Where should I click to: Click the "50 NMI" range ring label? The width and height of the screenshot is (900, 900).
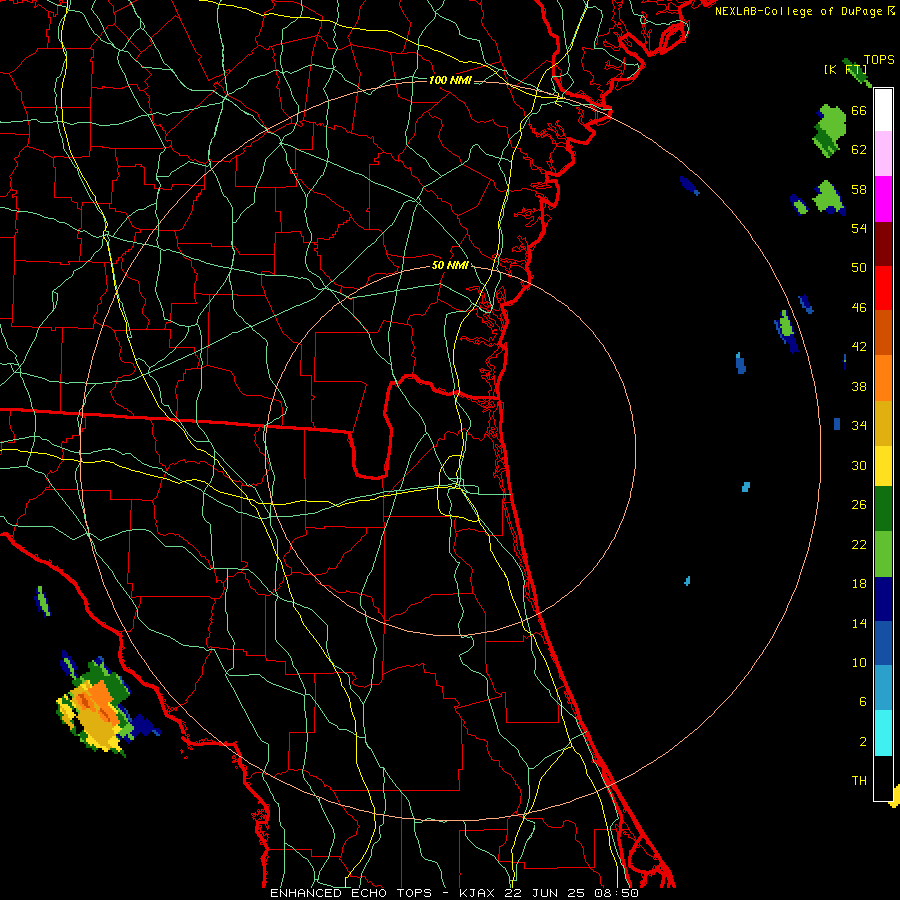pyautogui.click(x=450, y=265)
